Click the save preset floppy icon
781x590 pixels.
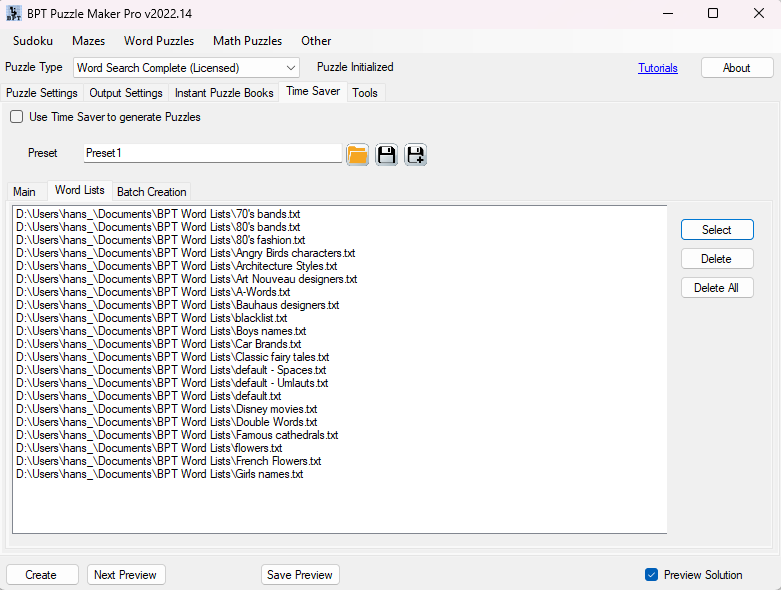point(387,154)
